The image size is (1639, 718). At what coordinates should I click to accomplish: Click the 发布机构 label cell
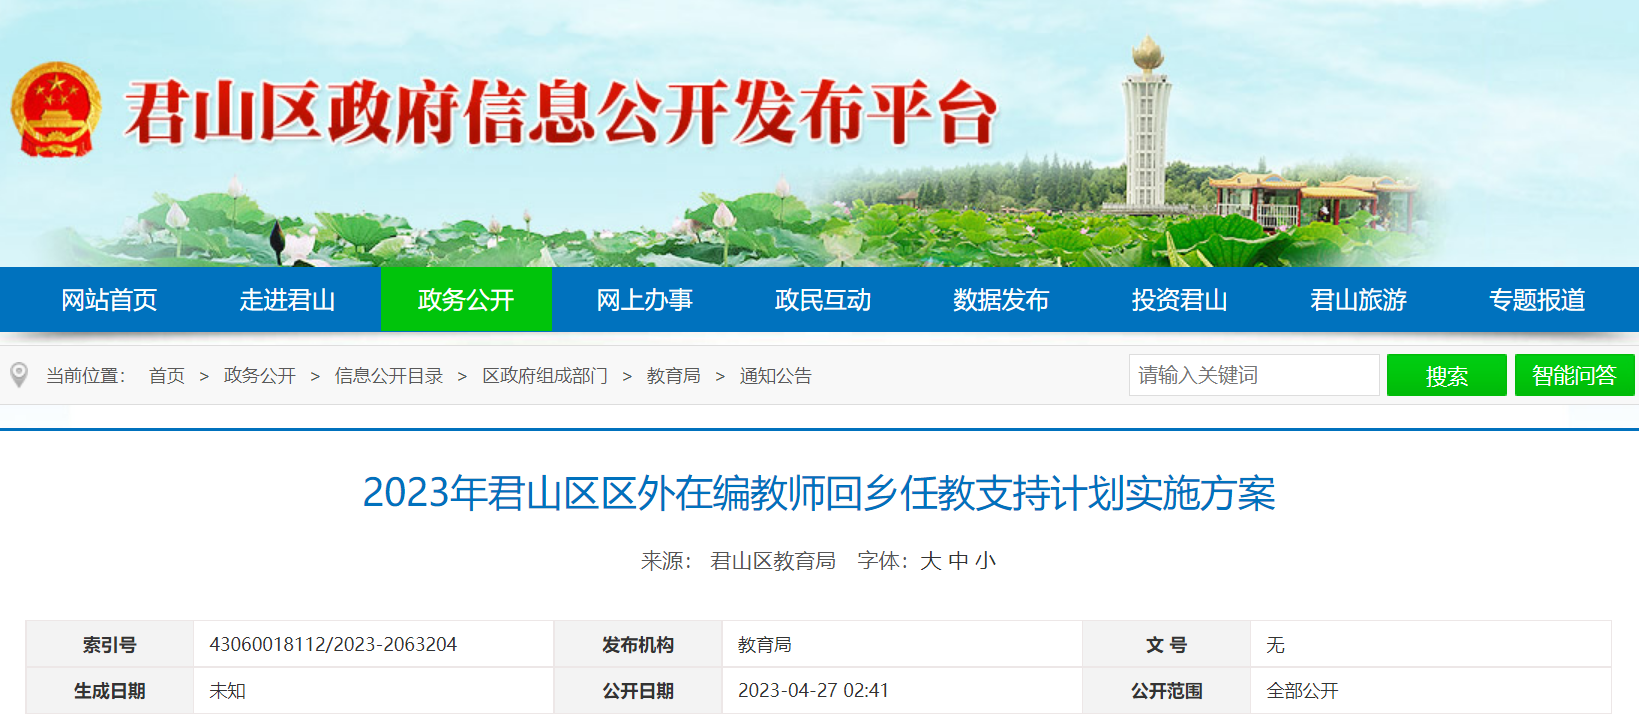(x=638, y=645)
